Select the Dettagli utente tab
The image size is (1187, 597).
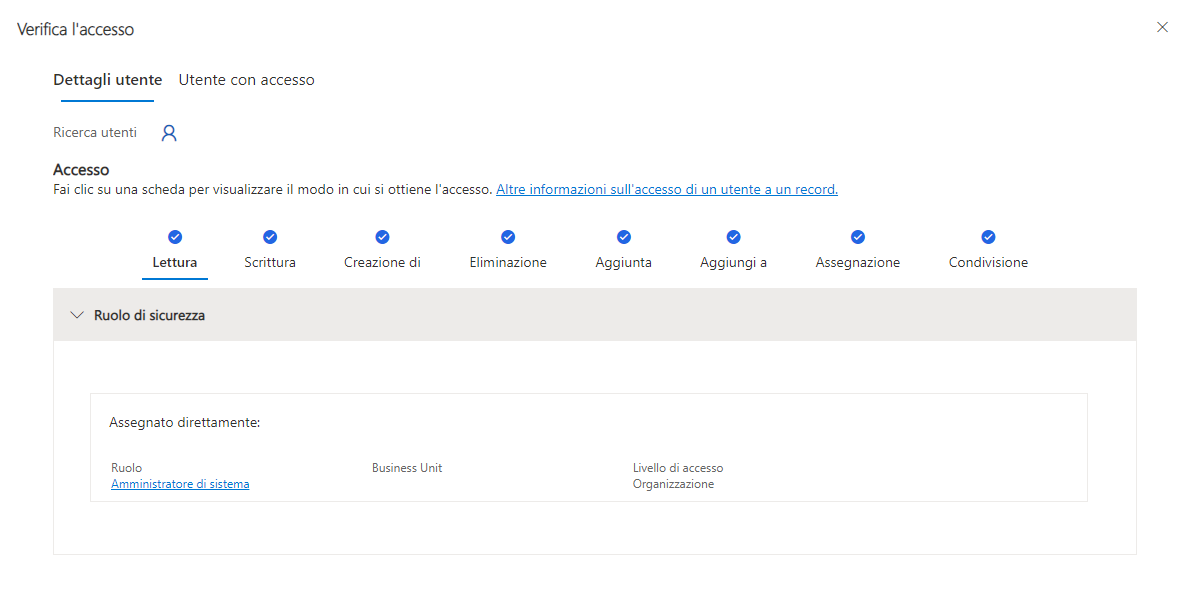(x=107, y=80)
